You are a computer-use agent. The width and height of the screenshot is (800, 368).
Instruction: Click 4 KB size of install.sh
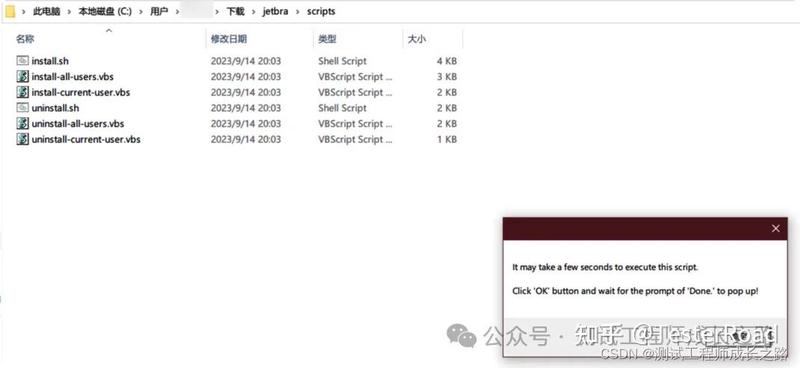(446, 61)
